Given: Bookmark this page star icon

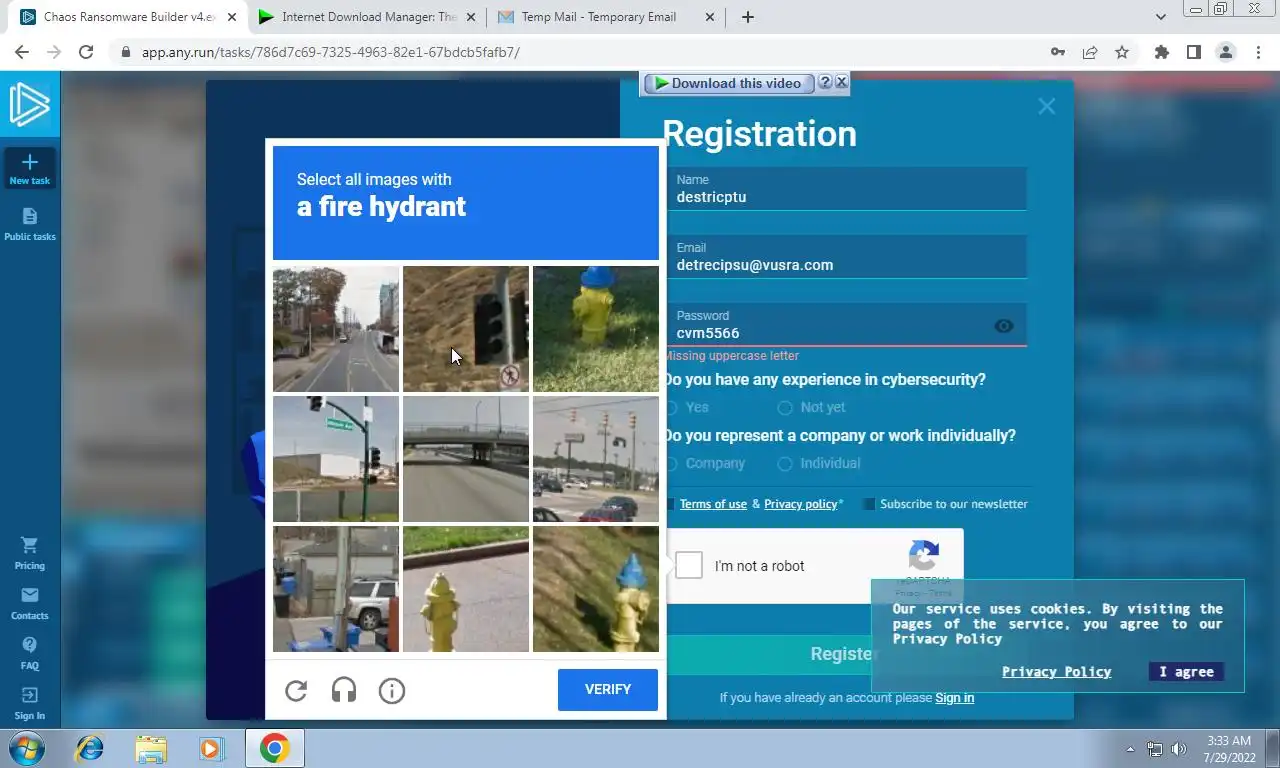Looking at the screenshot, I should [x=1122, y=52].
